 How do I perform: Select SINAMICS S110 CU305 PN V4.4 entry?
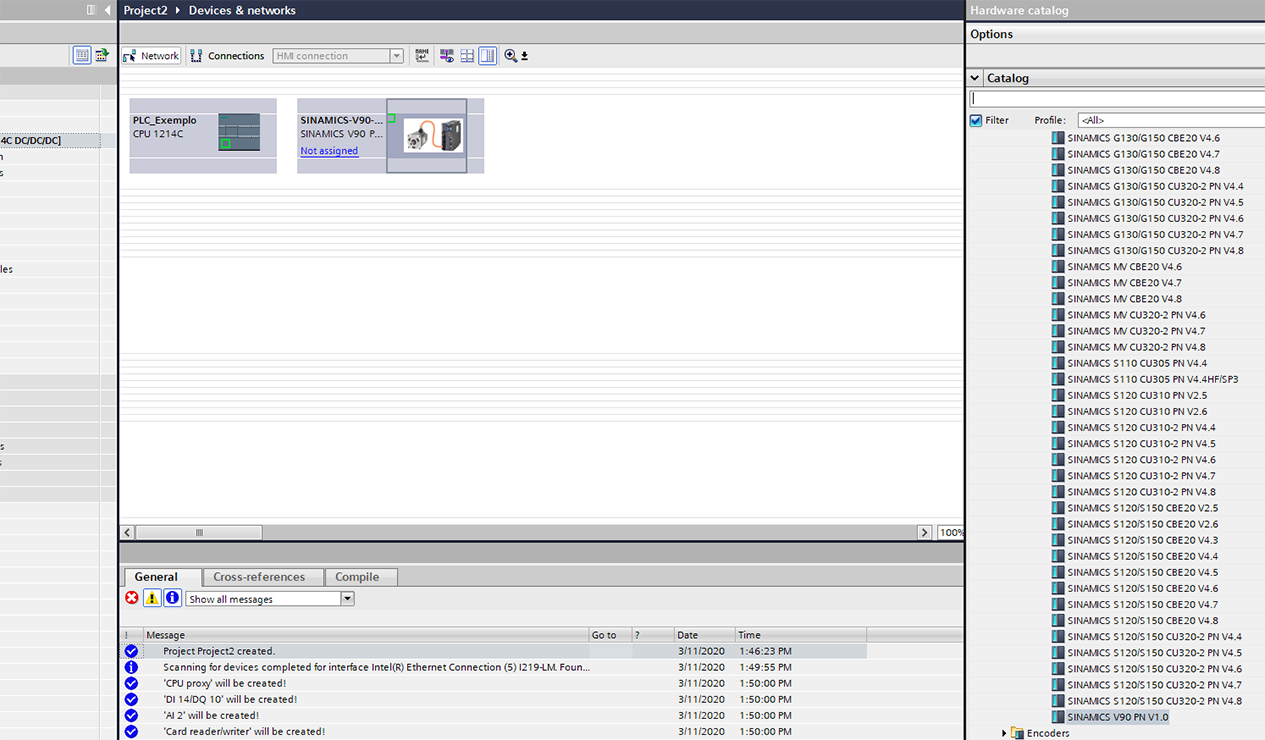coord(1137,363)
